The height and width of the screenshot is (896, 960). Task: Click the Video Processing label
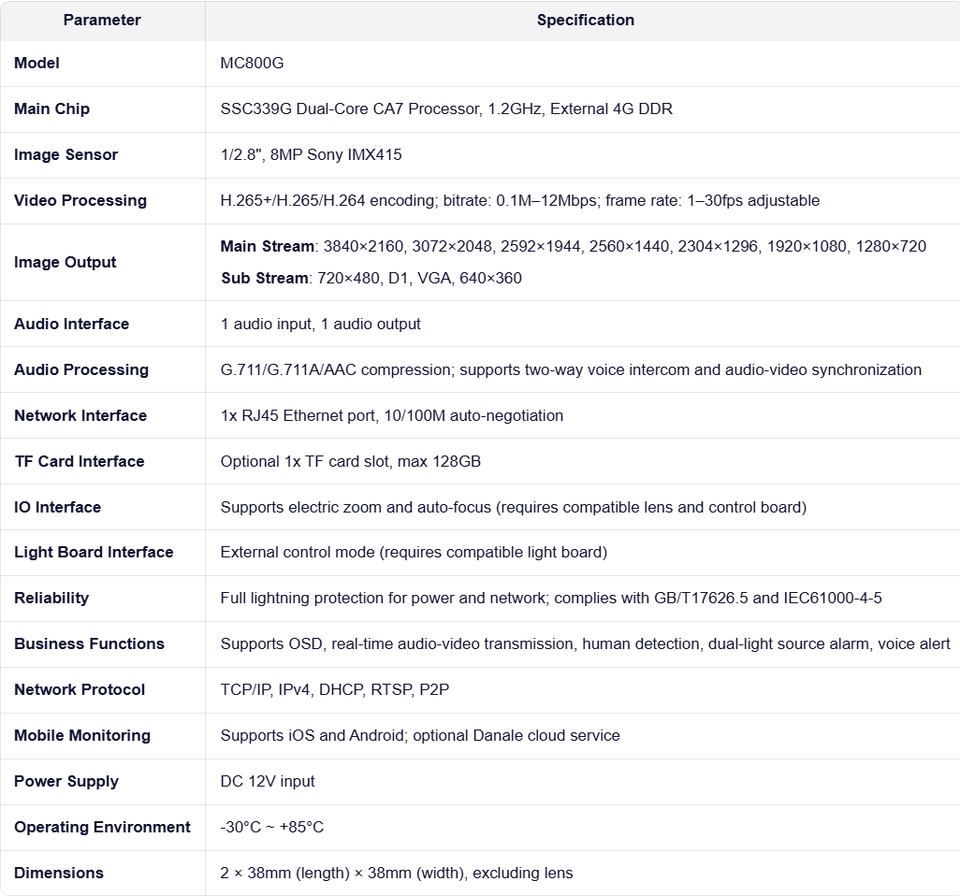tap(80, 201)
